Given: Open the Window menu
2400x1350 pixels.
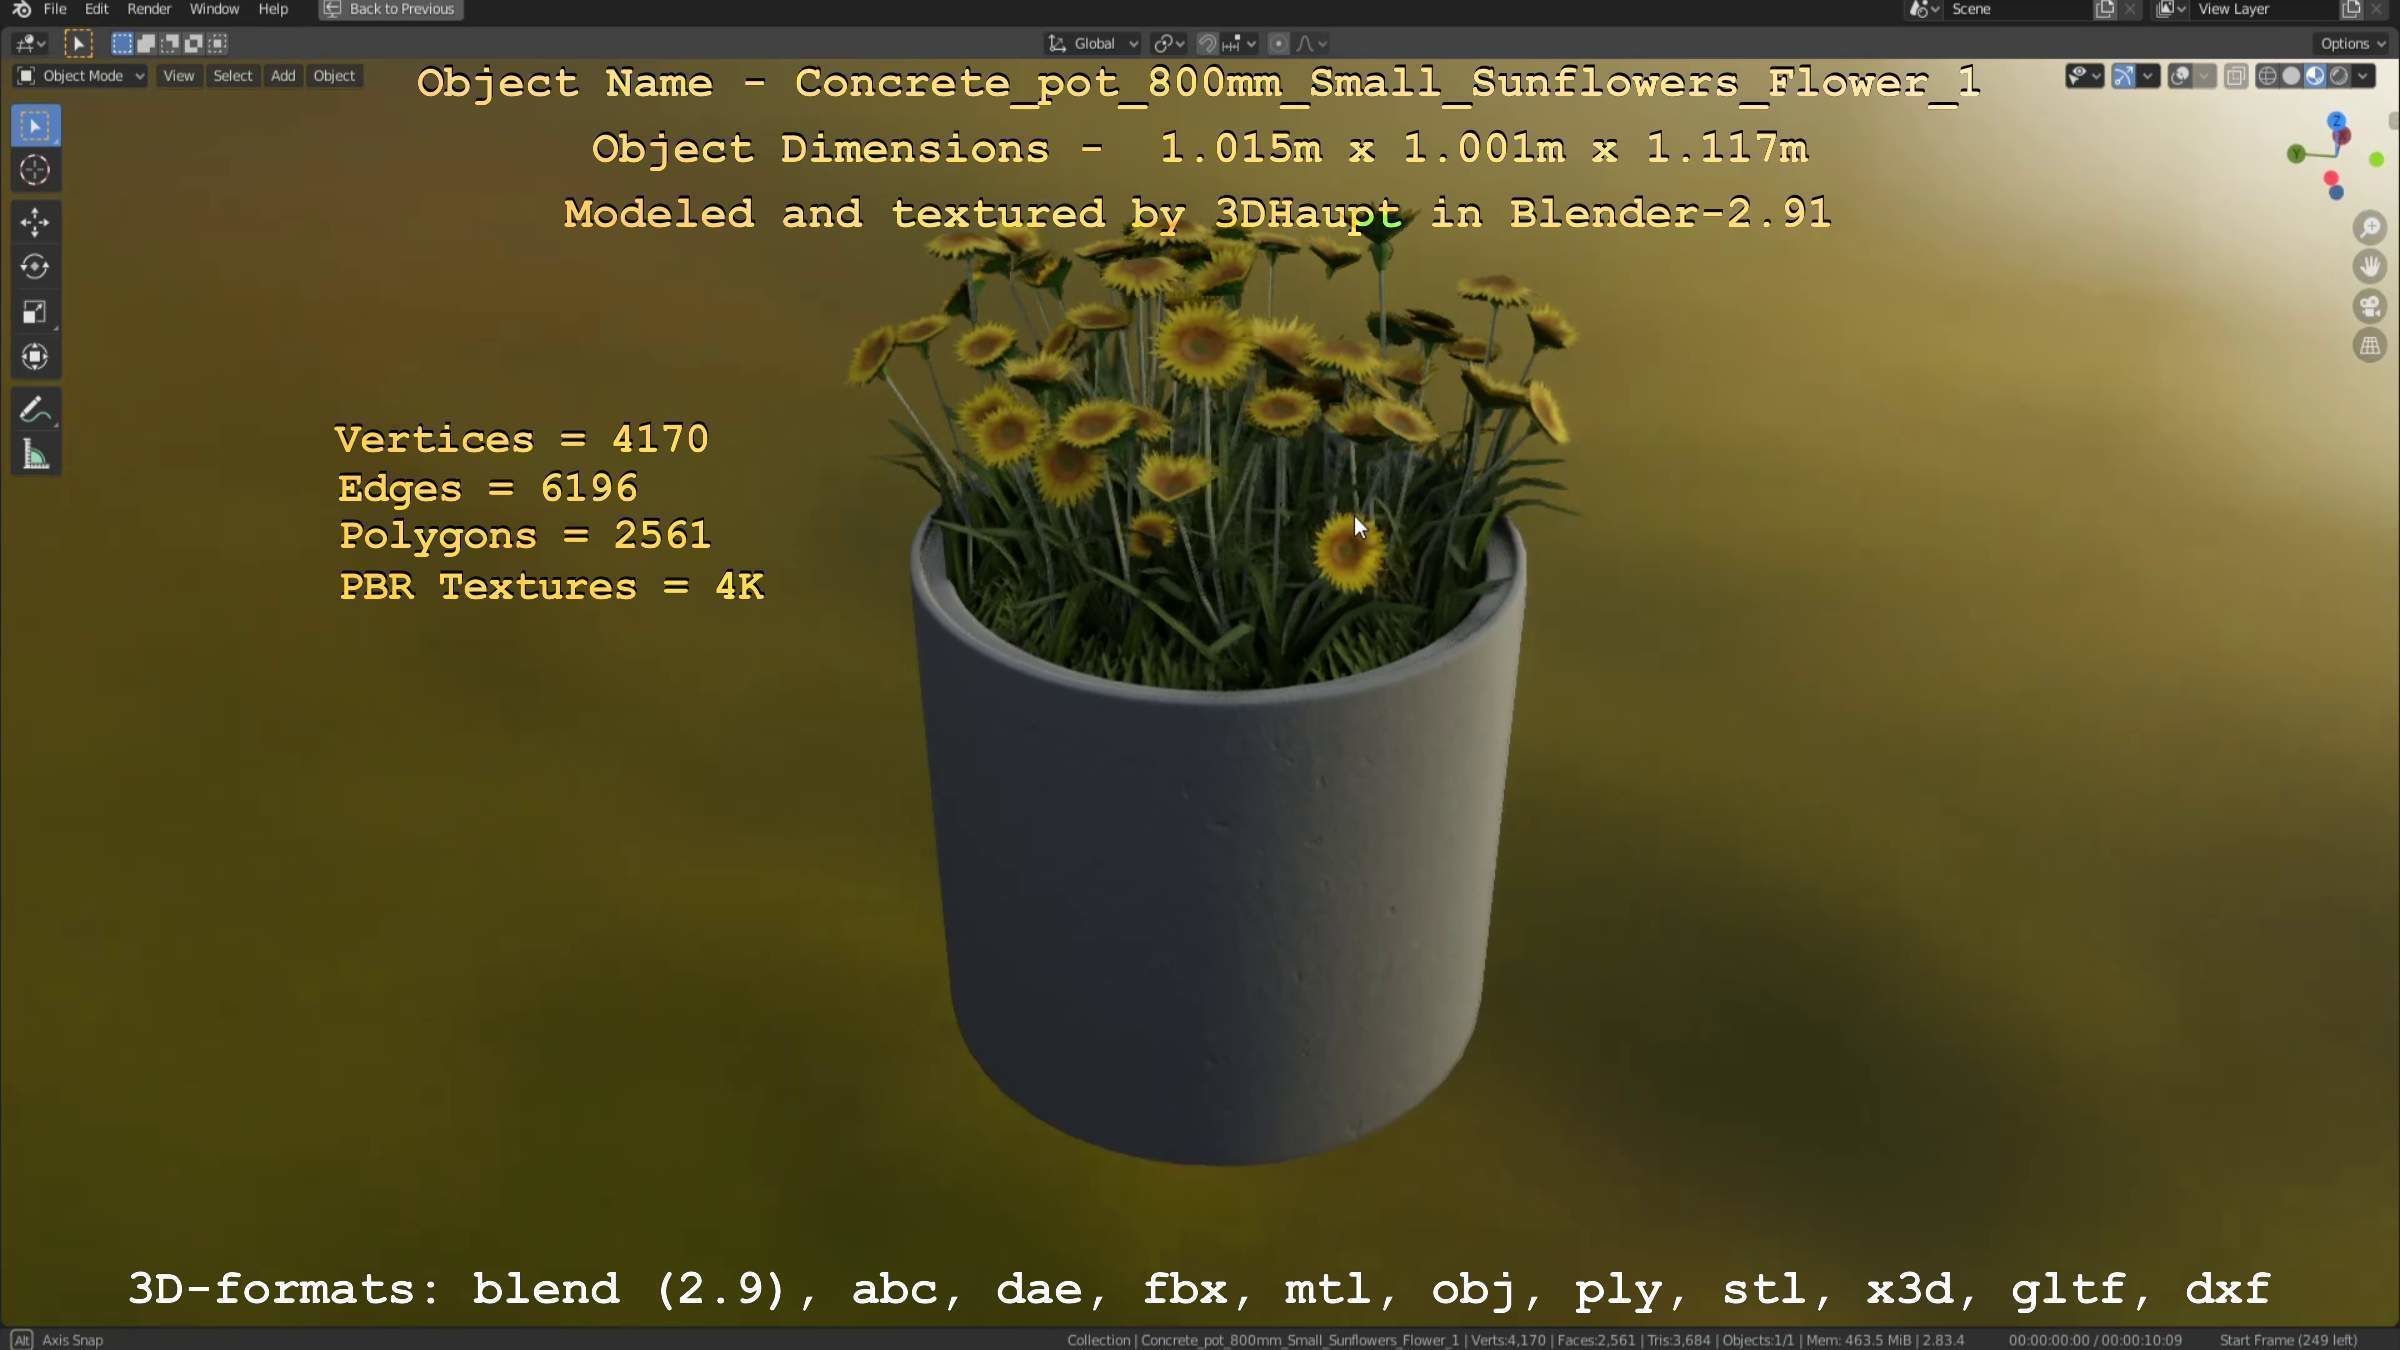Looking at the screenshot, I should 214,9.
